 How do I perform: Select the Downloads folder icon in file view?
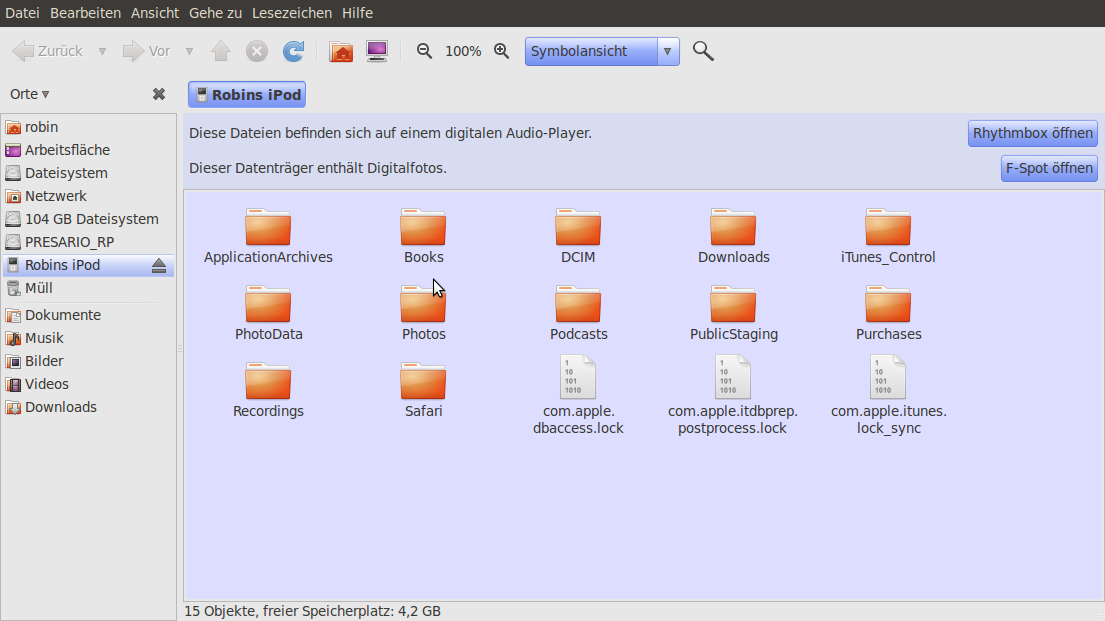coord(733,227)
